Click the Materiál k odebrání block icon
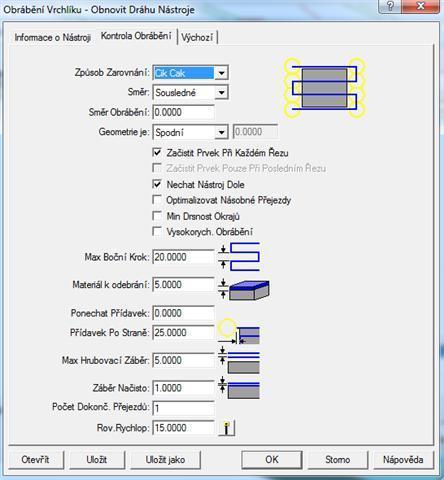 click(x=244, y=289)
